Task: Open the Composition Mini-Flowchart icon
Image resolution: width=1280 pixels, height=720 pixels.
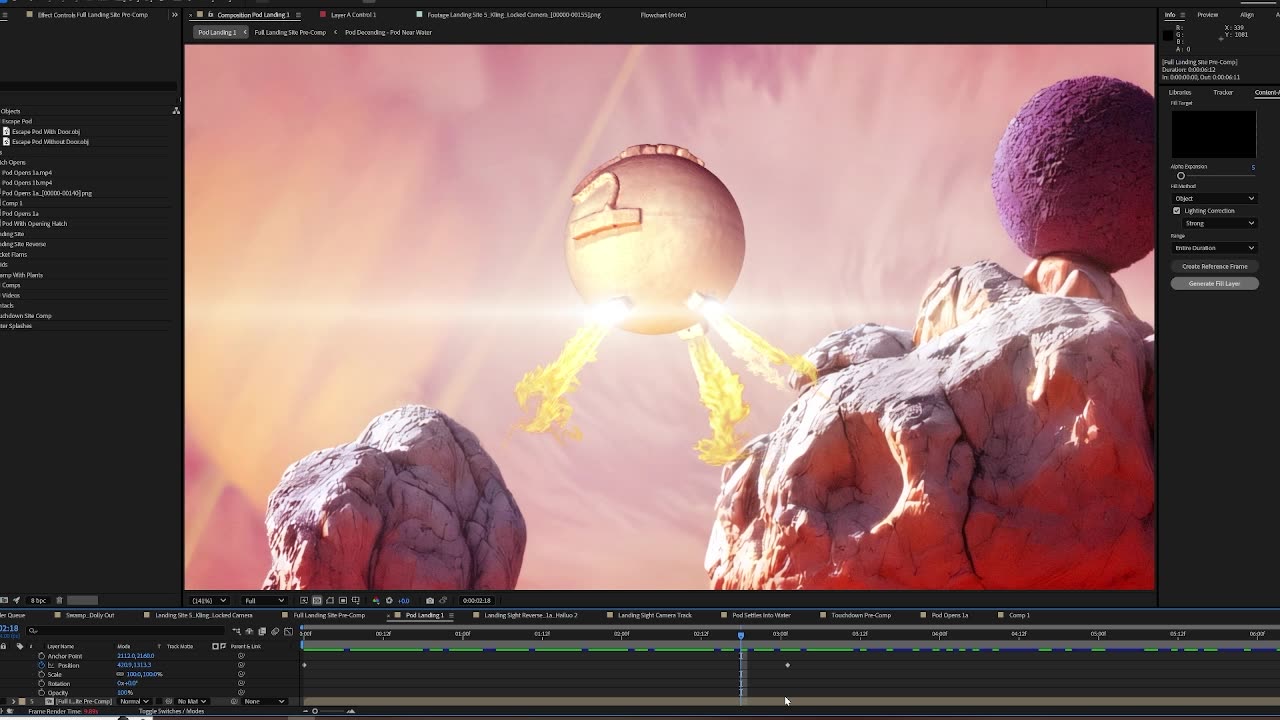Action: 236,631
